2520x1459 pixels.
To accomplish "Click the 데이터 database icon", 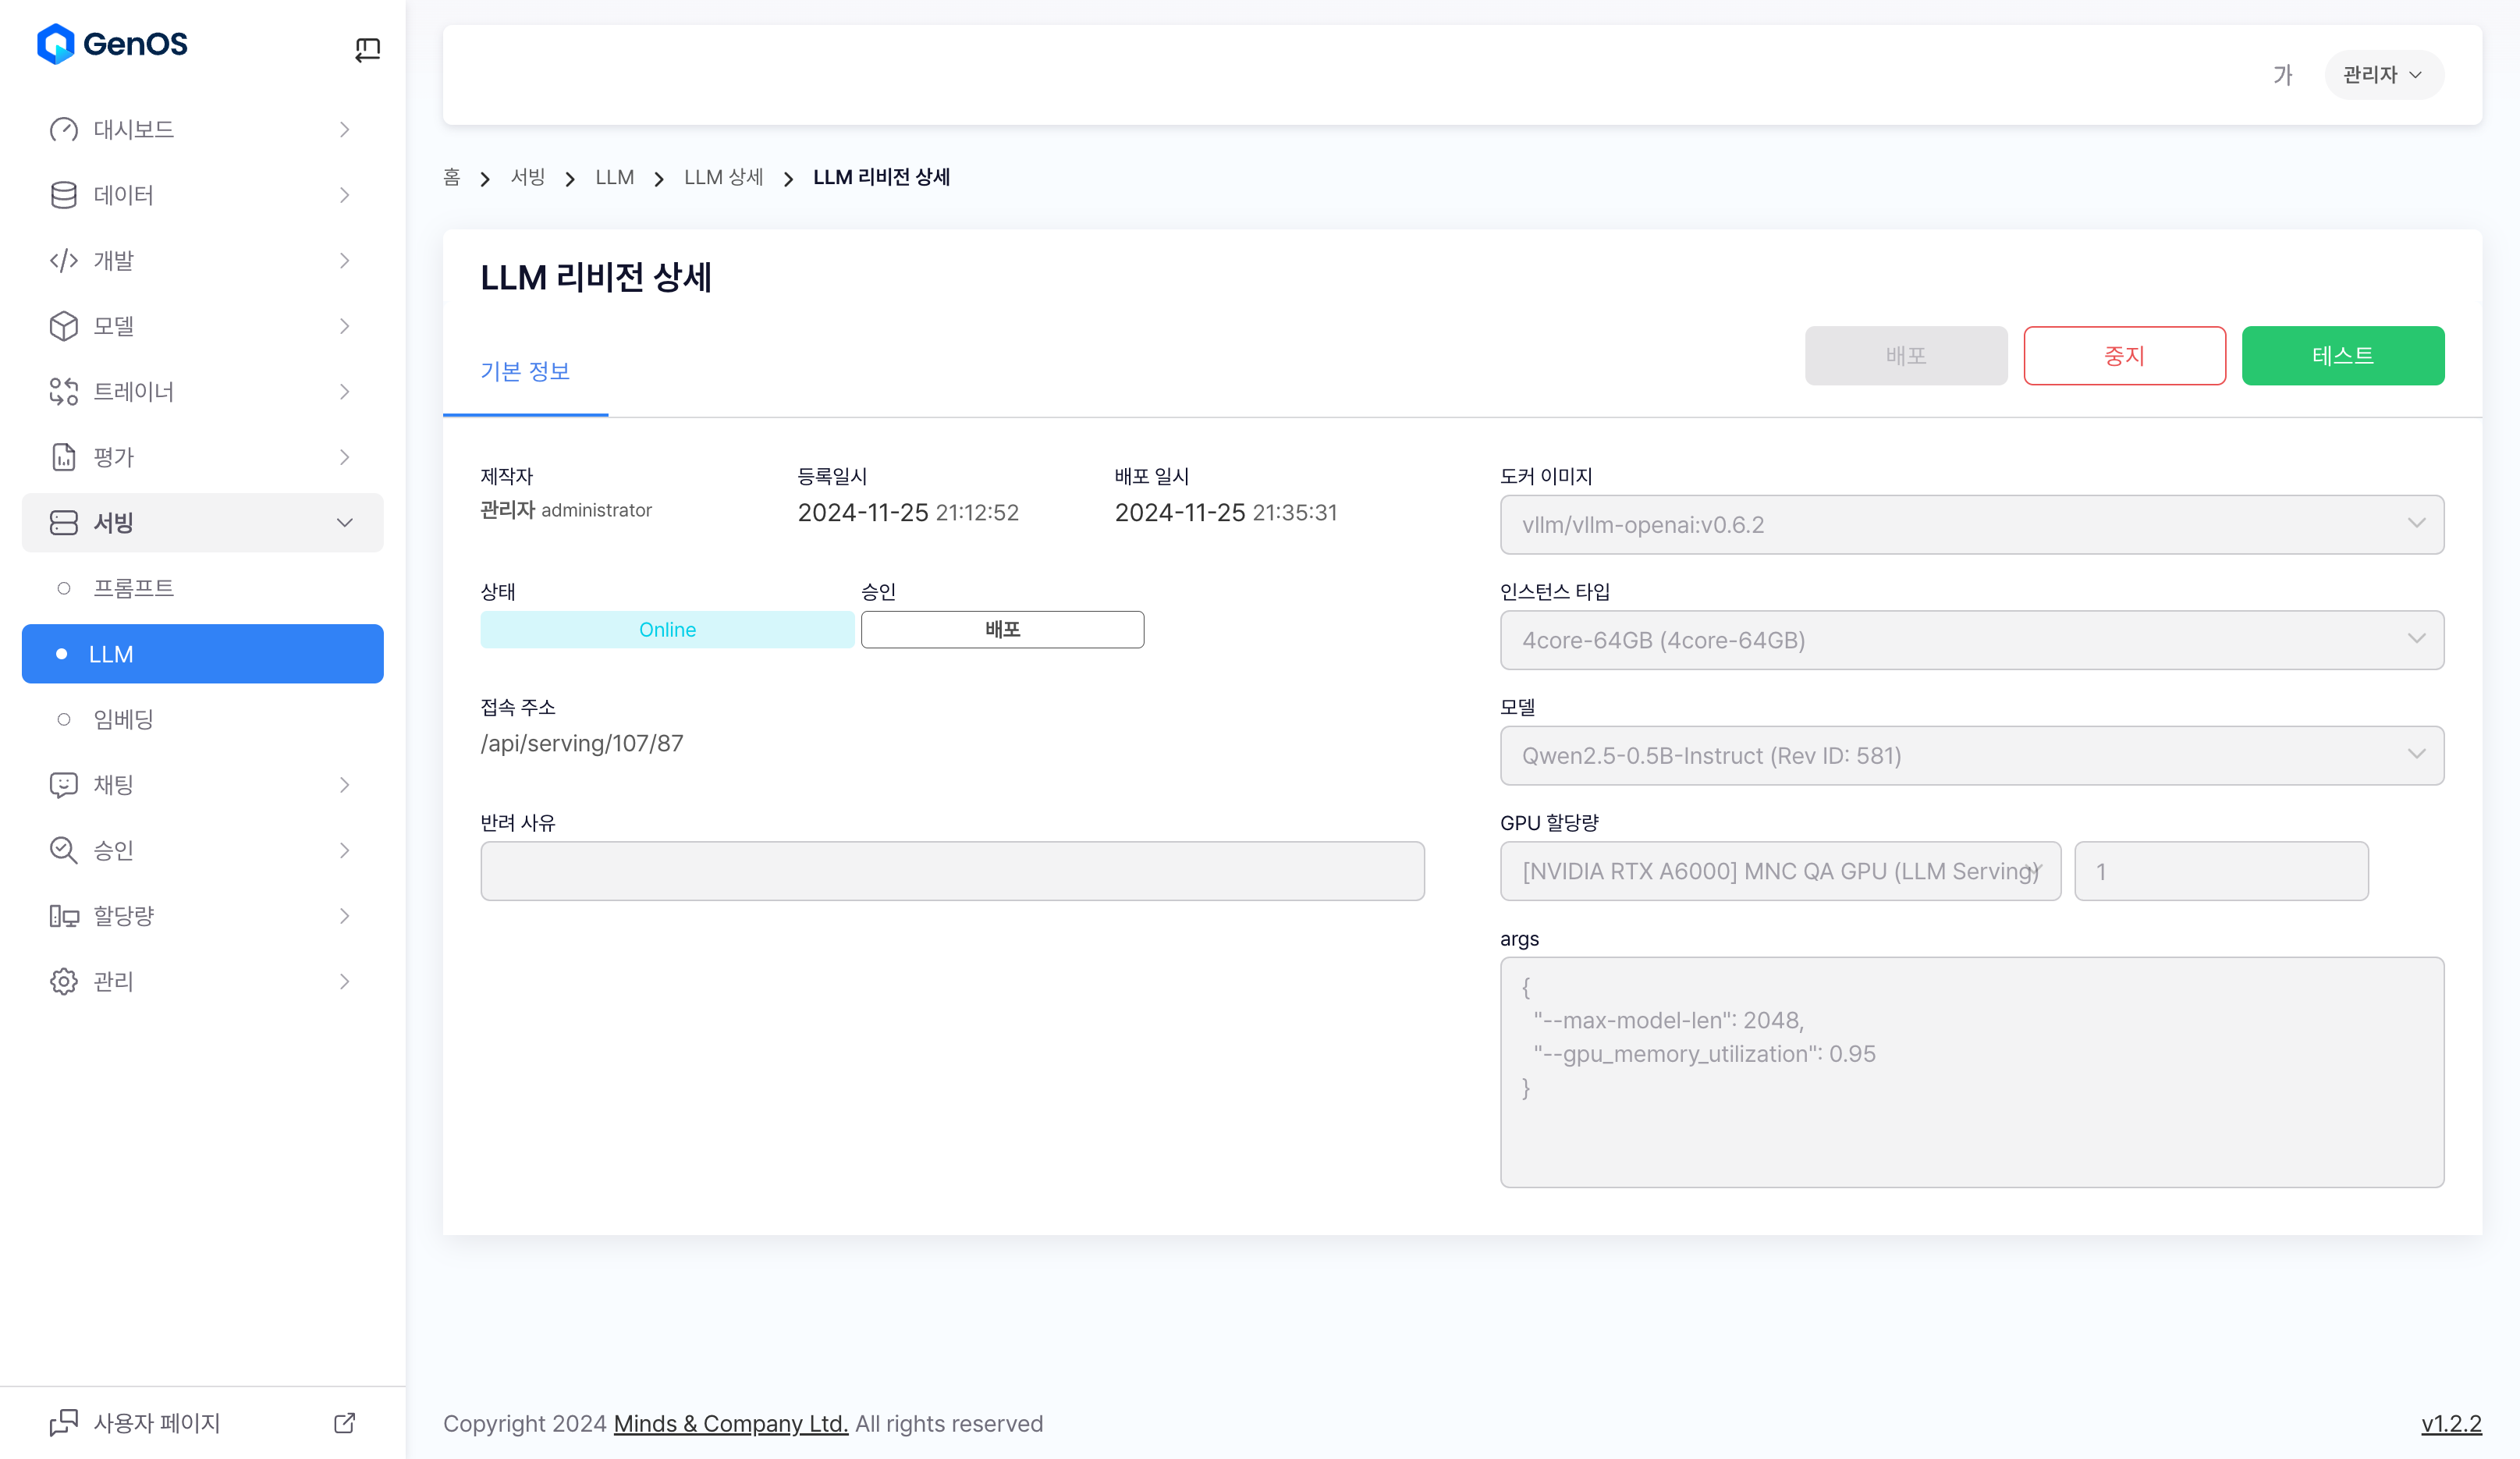I will 63,195.
